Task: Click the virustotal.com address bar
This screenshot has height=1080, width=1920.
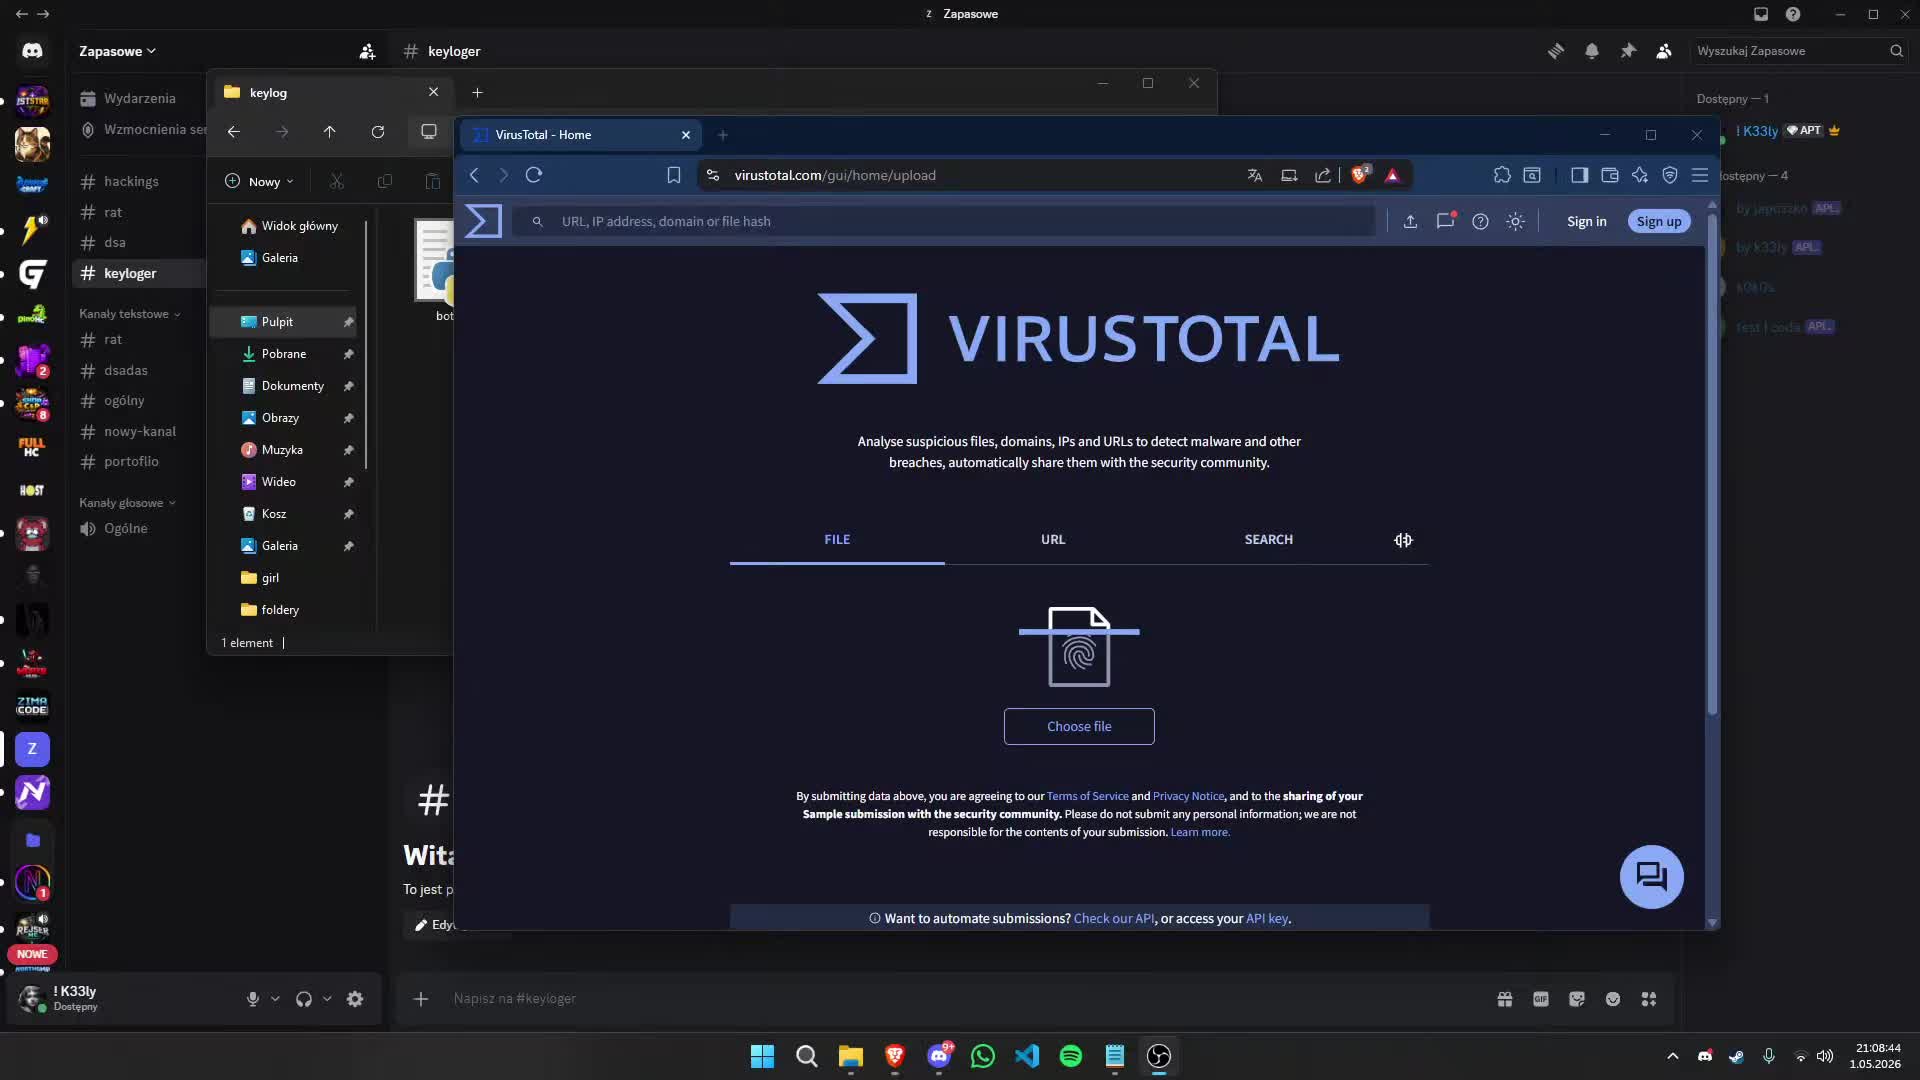Action: pos(970,175)
